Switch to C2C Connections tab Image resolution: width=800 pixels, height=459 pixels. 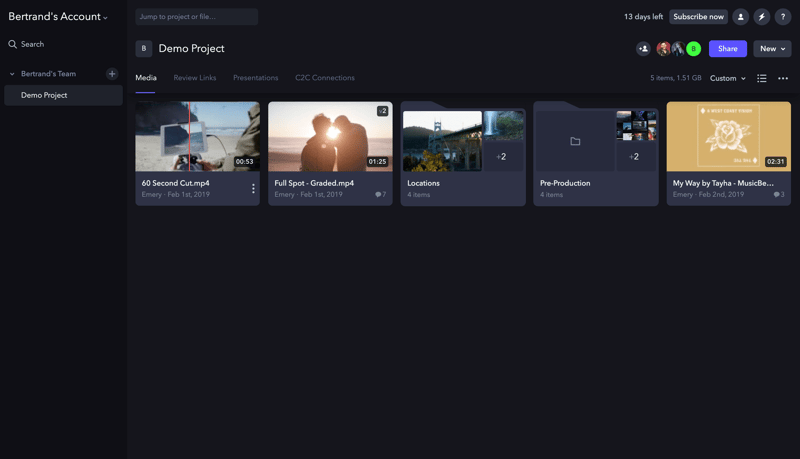(x=324, y=78)
